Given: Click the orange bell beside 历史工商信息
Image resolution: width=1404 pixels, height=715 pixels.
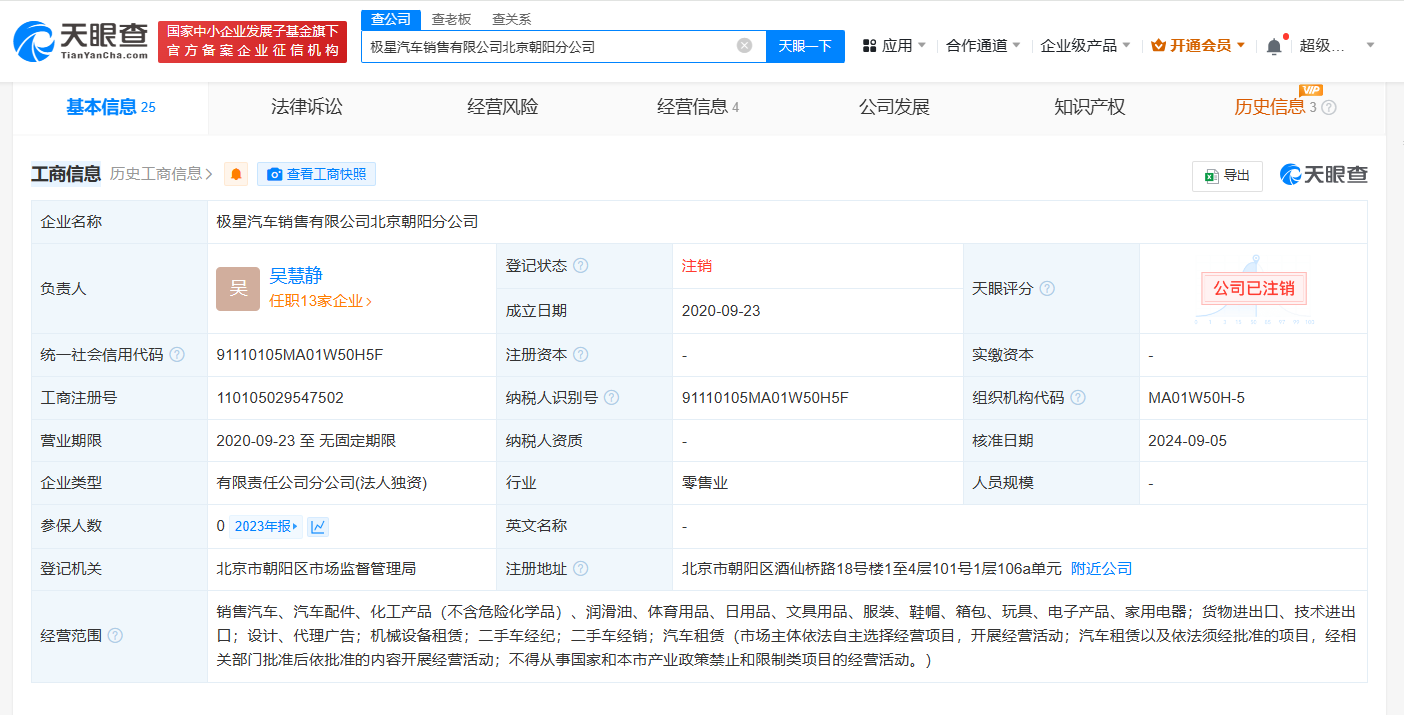Looking at the screenshot, I should pos(235,173).
